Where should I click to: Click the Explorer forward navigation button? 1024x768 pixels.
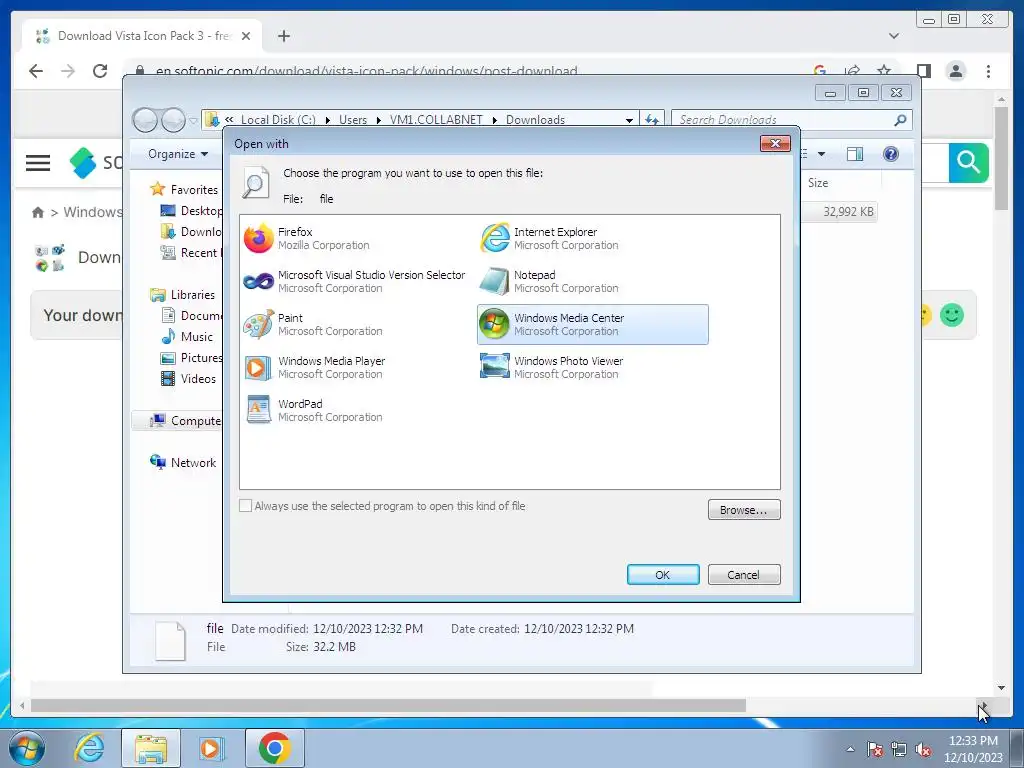tap(173, 120)
